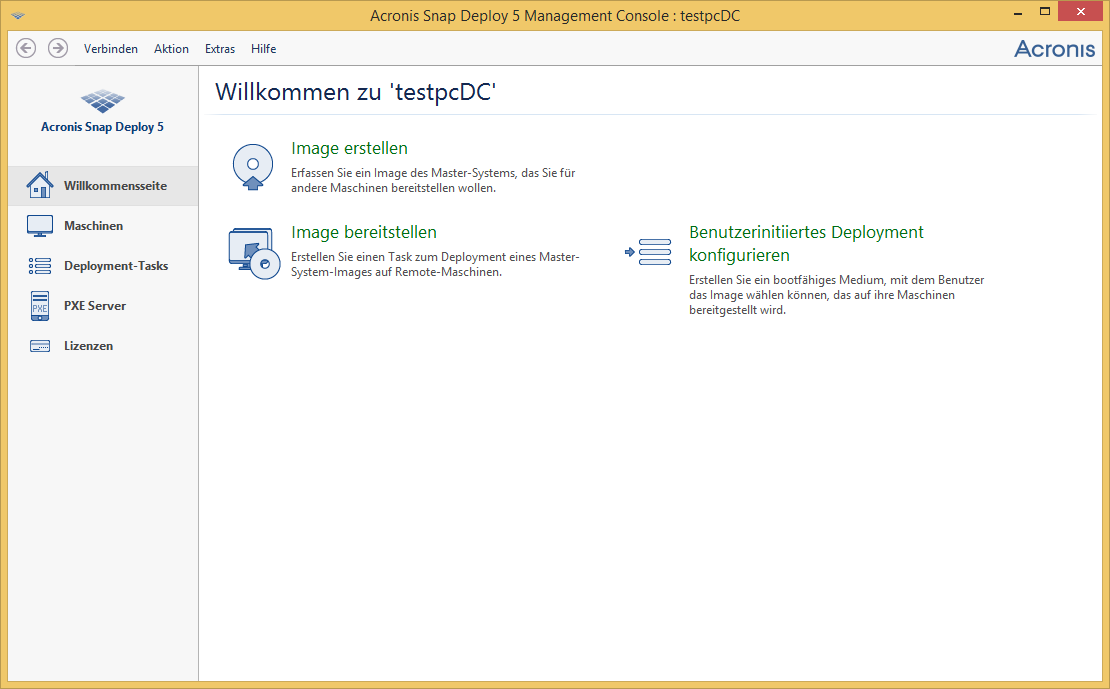Click the Willkommen zu 'testpcDC' heading
1110x689 pixels.
[x=355, y=92]
